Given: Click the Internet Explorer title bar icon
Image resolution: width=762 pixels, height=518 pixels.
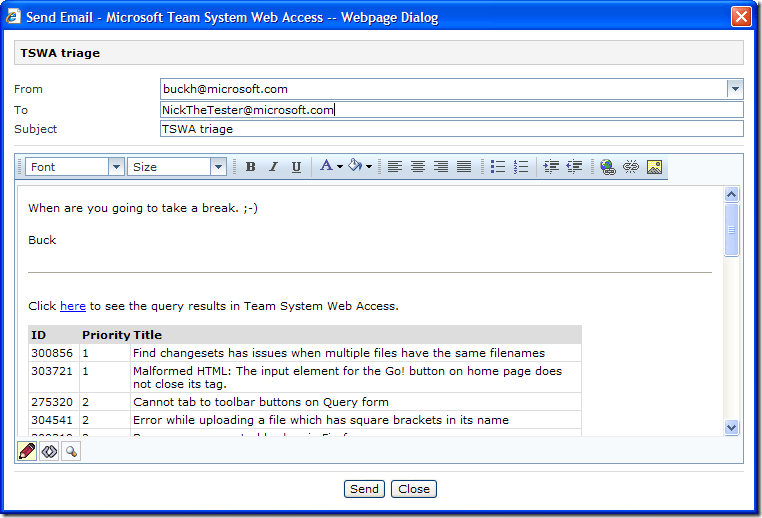Looking at the screenshot, I should 13,17.
